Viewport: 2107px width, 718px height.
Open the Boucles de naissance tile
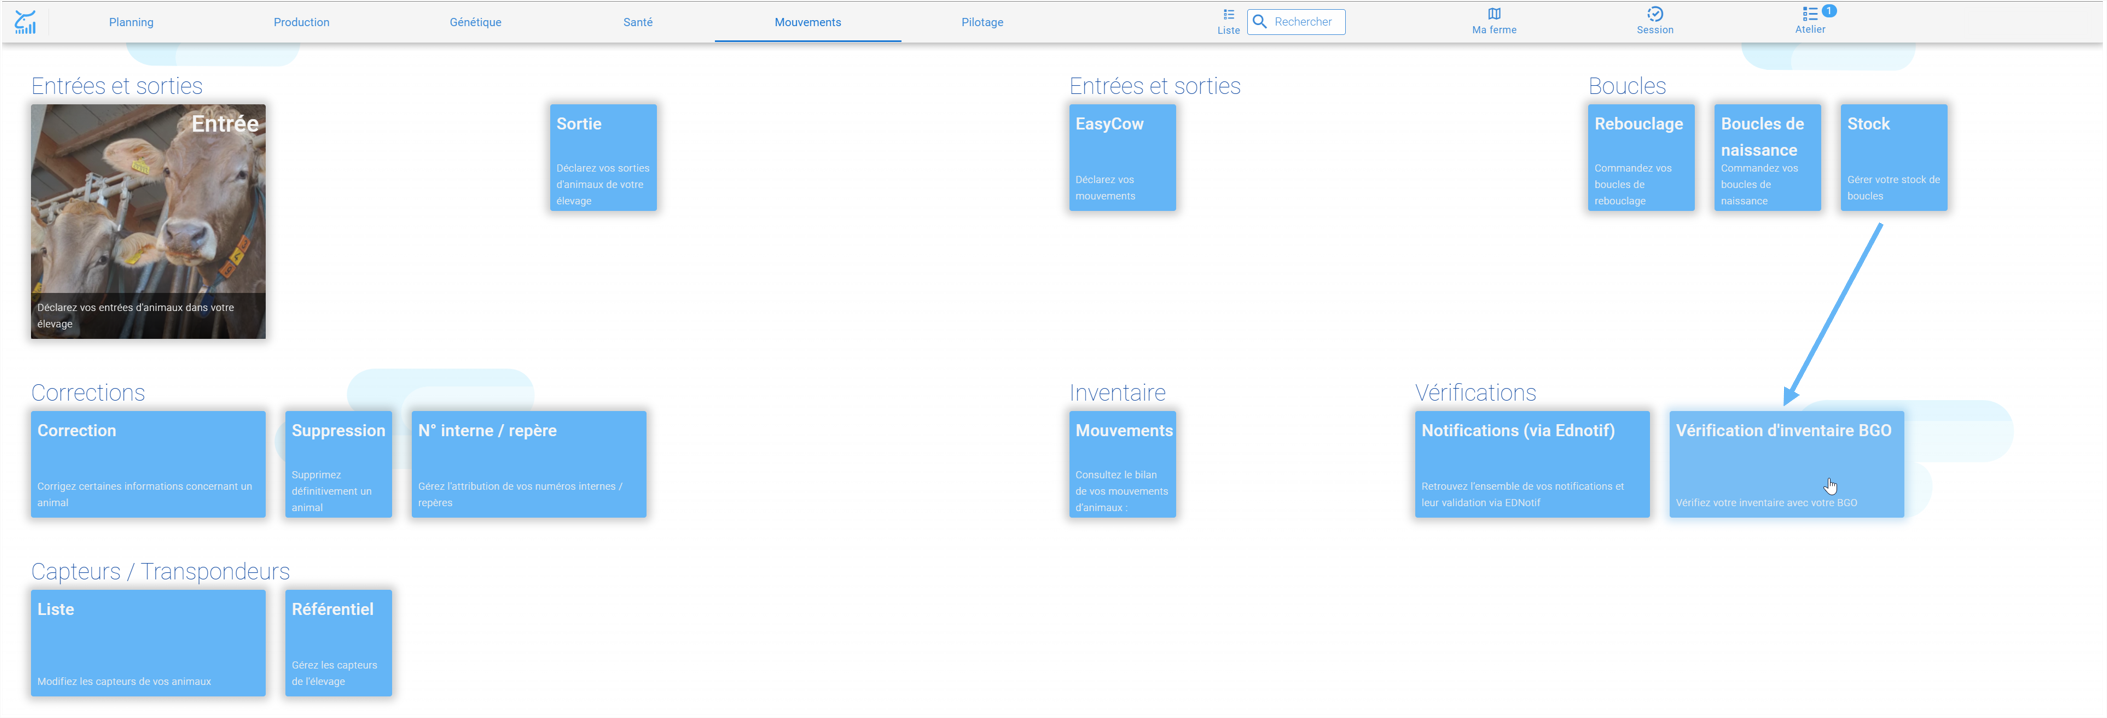pos(1767,157)
